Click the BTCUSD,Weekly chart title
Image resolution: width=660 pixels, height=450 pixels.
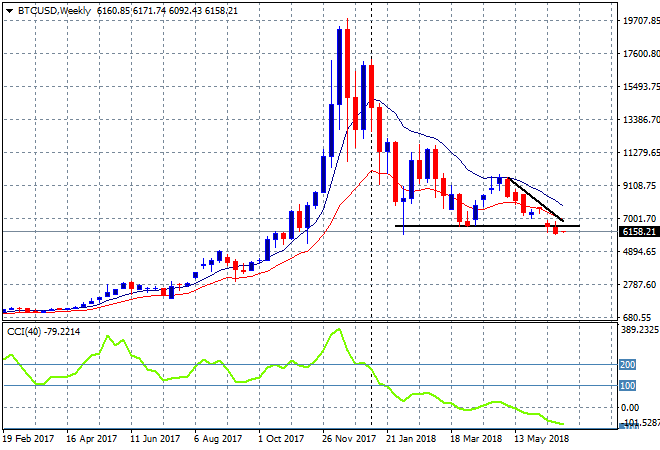(51, 9)
